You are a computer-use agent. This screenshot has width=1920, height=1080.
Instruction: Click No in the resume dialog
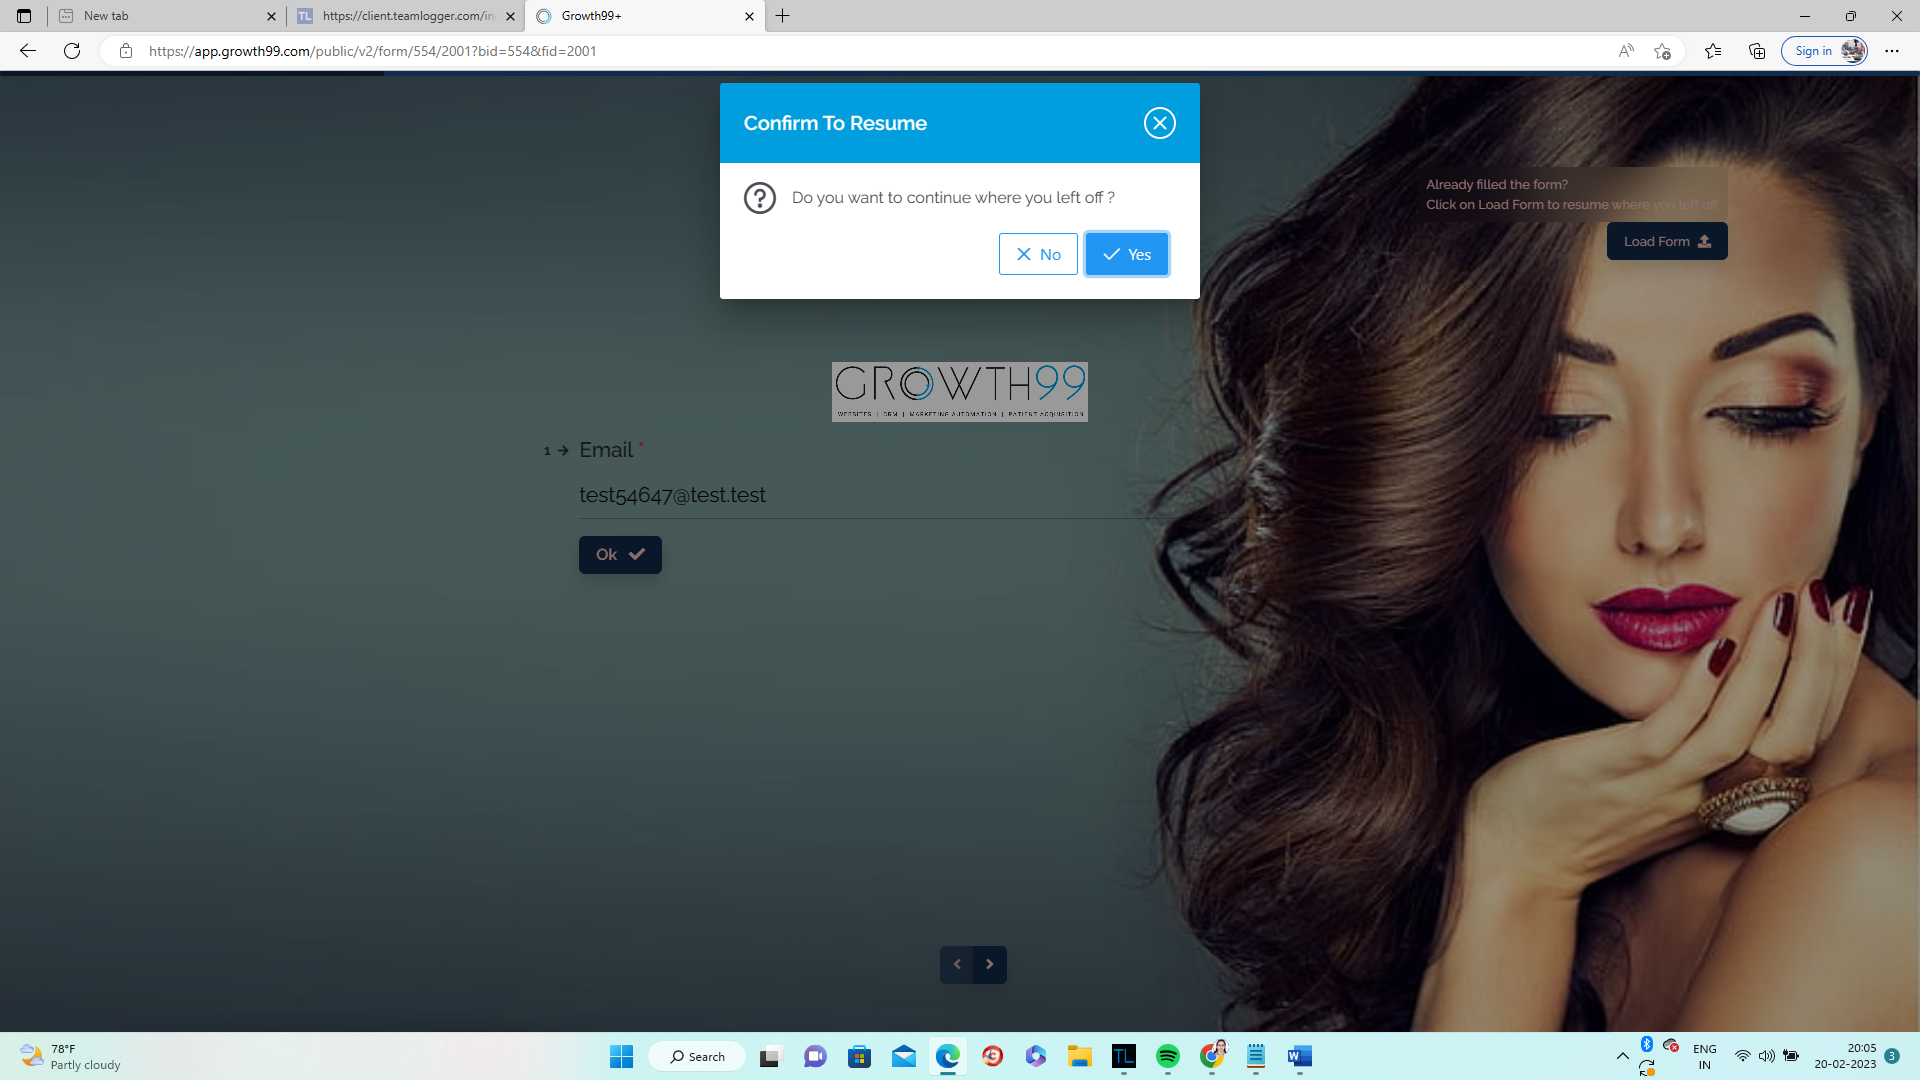[1038, 254]
